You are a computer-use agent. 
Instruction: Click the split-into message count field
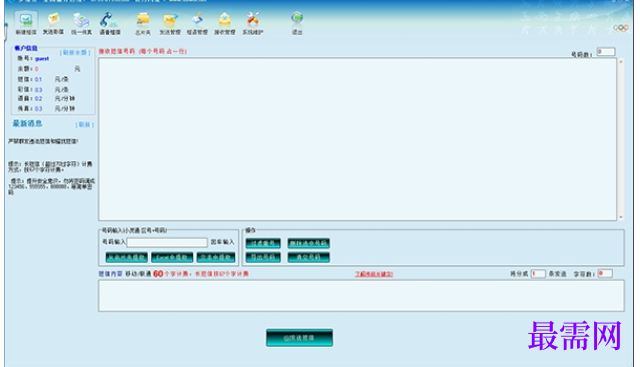(538, 274)
